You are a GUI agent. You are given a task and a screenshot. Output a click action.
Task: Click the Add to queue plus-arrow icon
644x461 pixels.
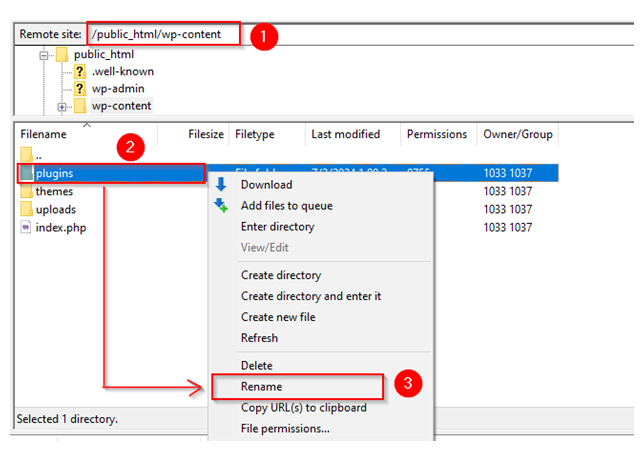point(221,205)
